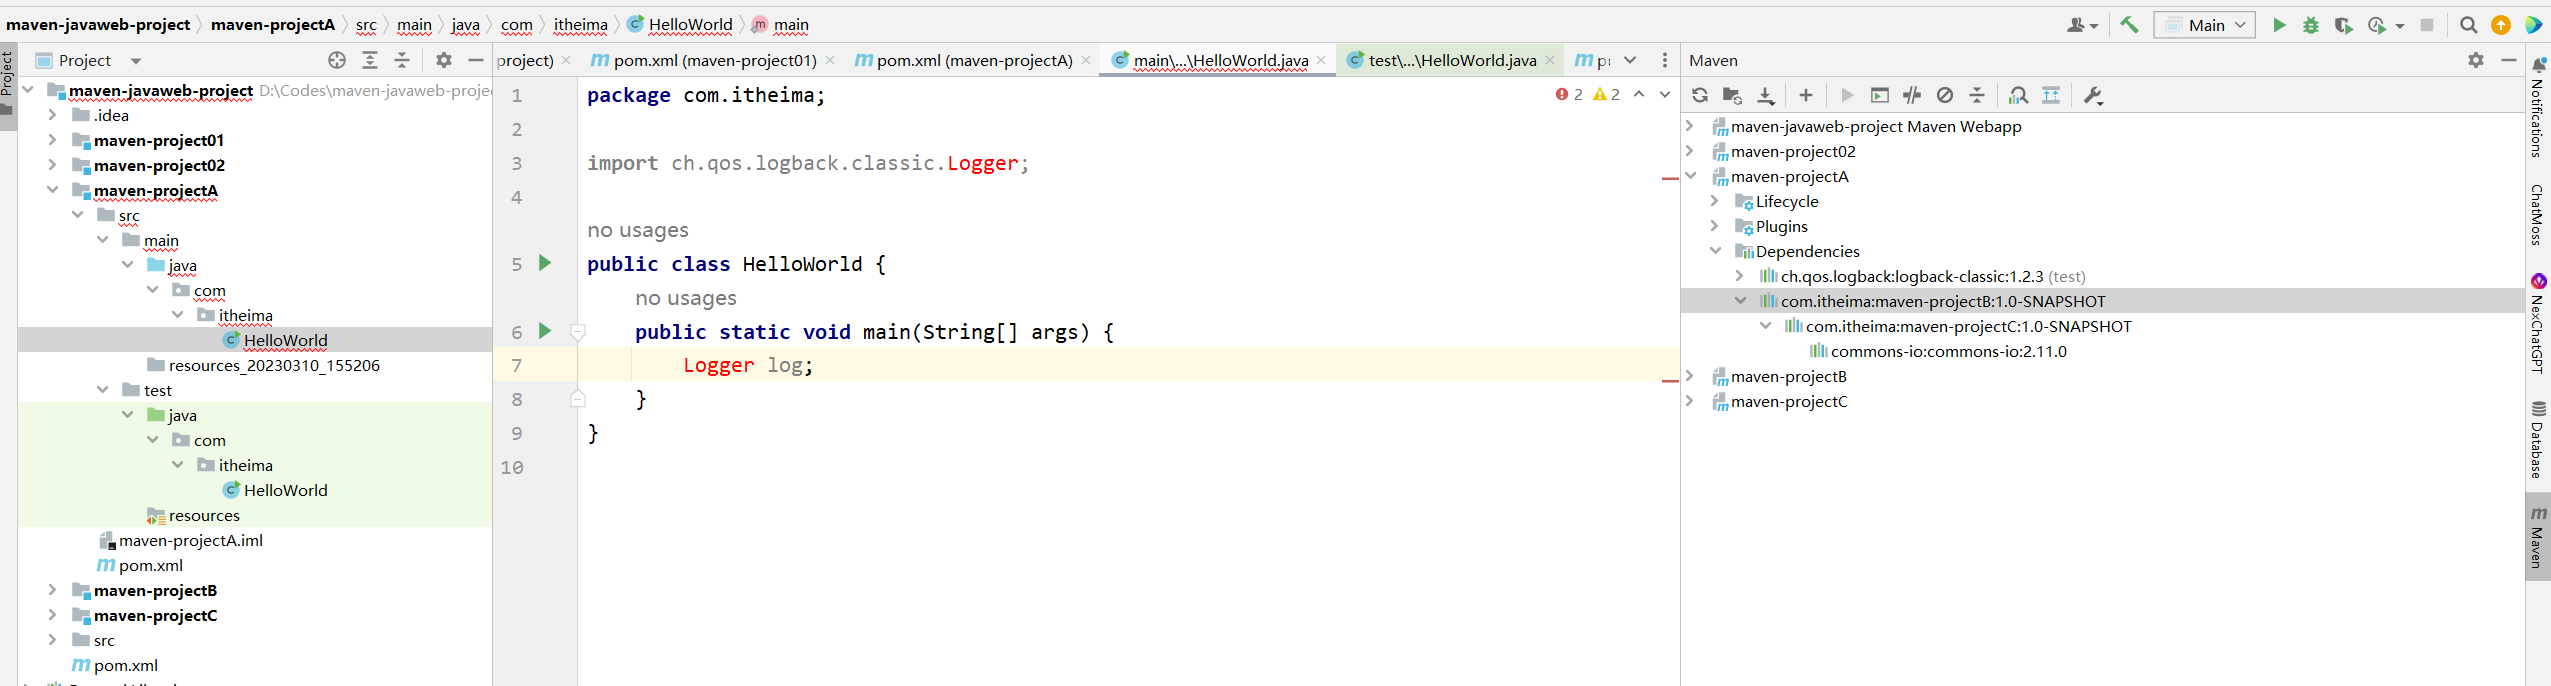
Task: Close the main HelloWorld.java tab
Action: coord(1321,60)
